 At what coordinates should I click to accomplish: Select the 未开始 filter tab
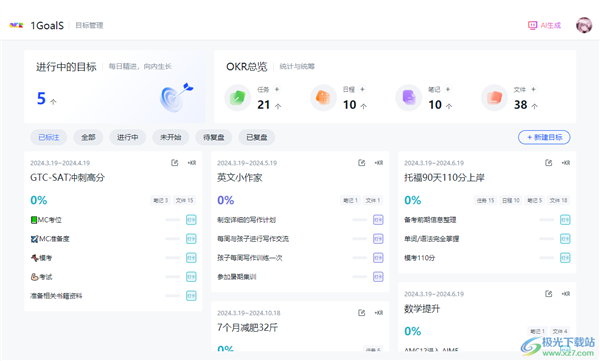coord(171,137)
